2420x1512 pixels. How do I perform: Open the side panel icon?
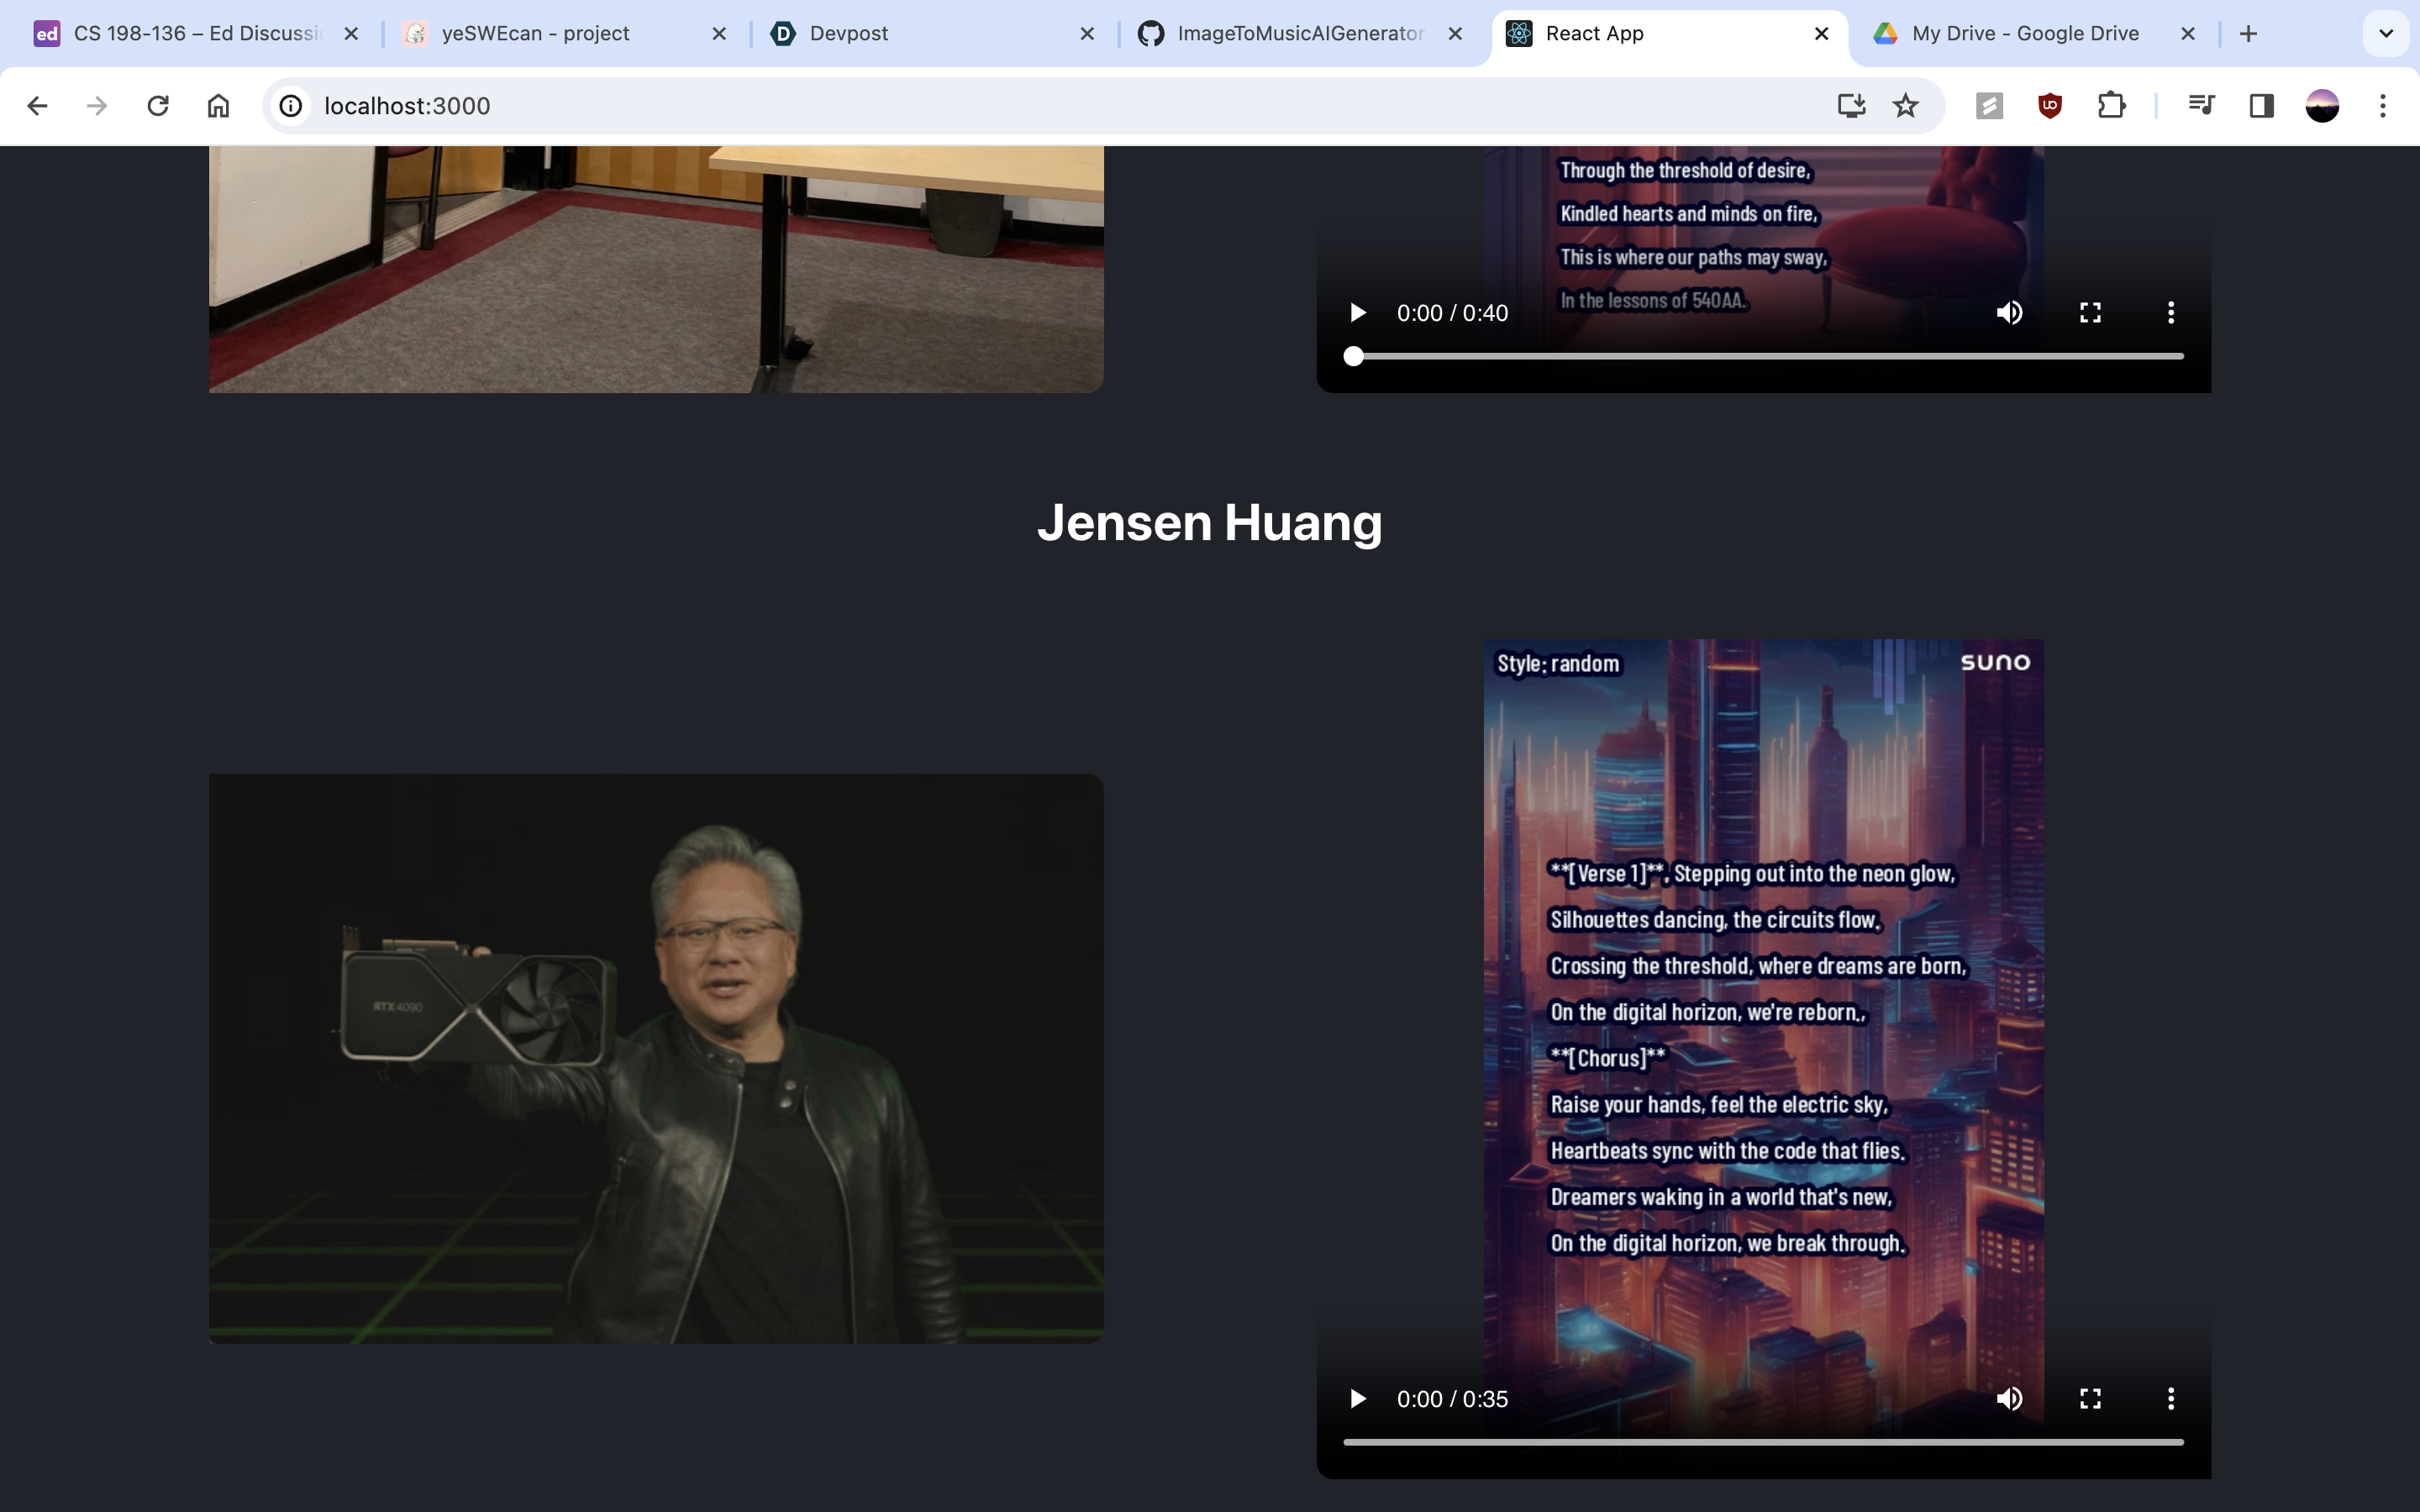click(x=2261, y=106)
